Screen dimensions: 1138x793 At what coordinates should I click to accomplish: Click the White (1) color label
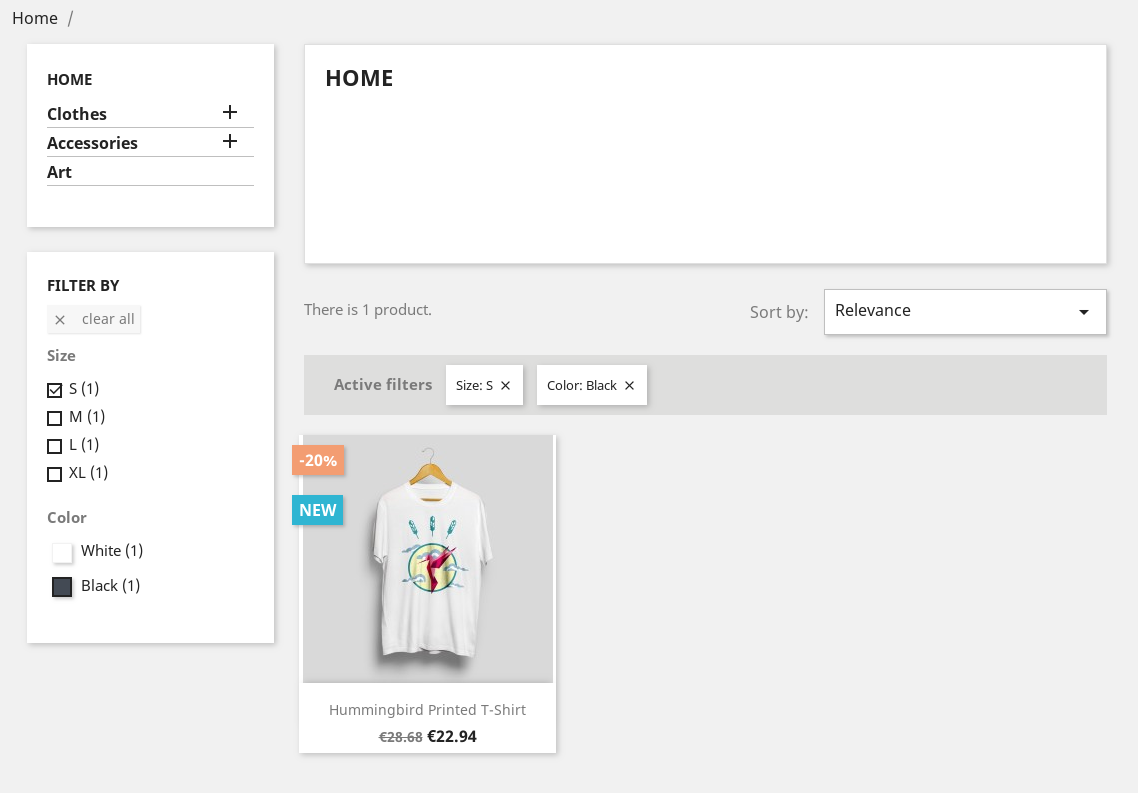point(112,551)
